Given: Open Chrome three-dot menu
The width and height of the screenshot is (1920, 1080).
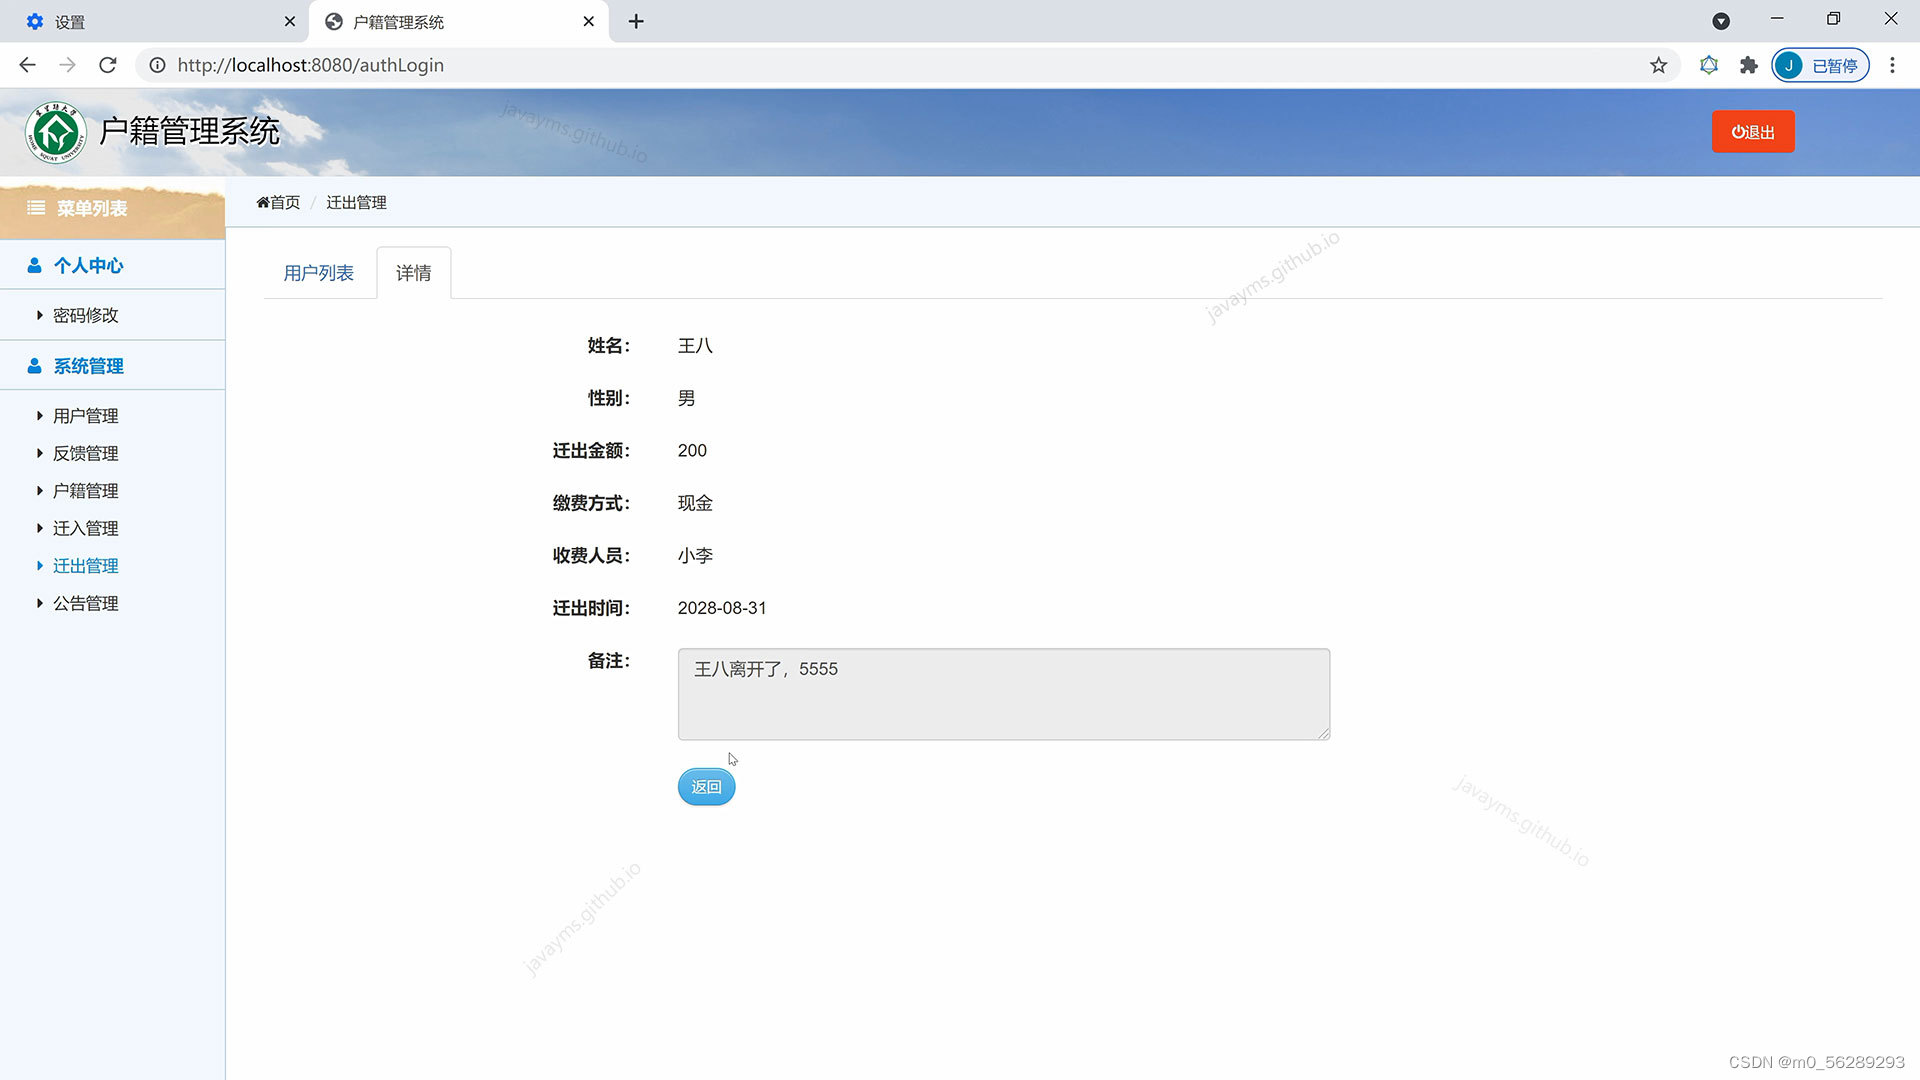Looking at the screenshot, I should 1892,65.
